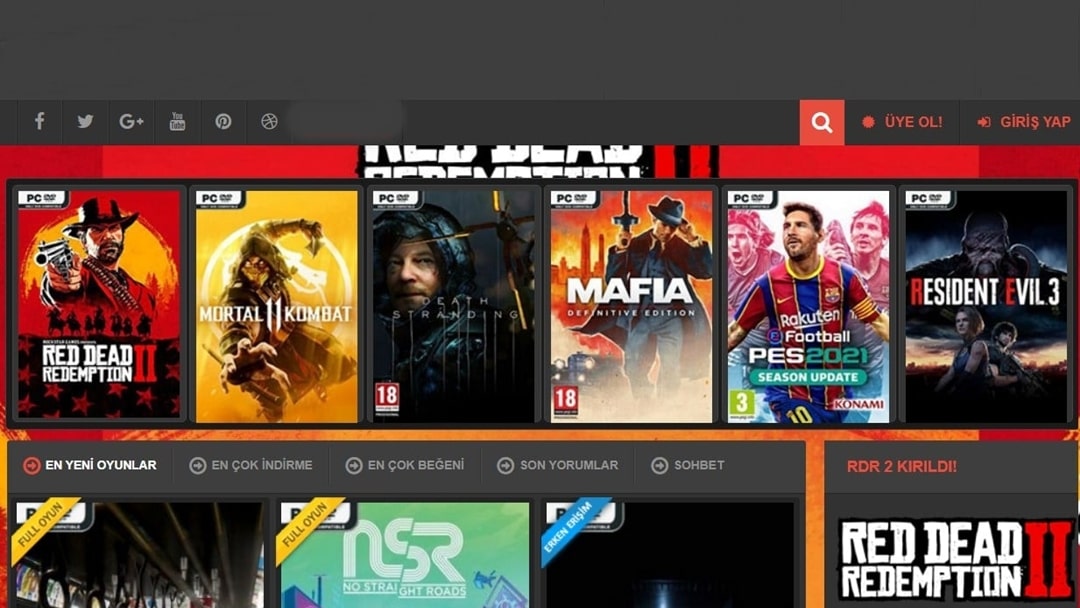Viewport: 1080px width, 608px height.
Task: Open the Mortal Kombat 11 cover
Action: tap(277, 306)
